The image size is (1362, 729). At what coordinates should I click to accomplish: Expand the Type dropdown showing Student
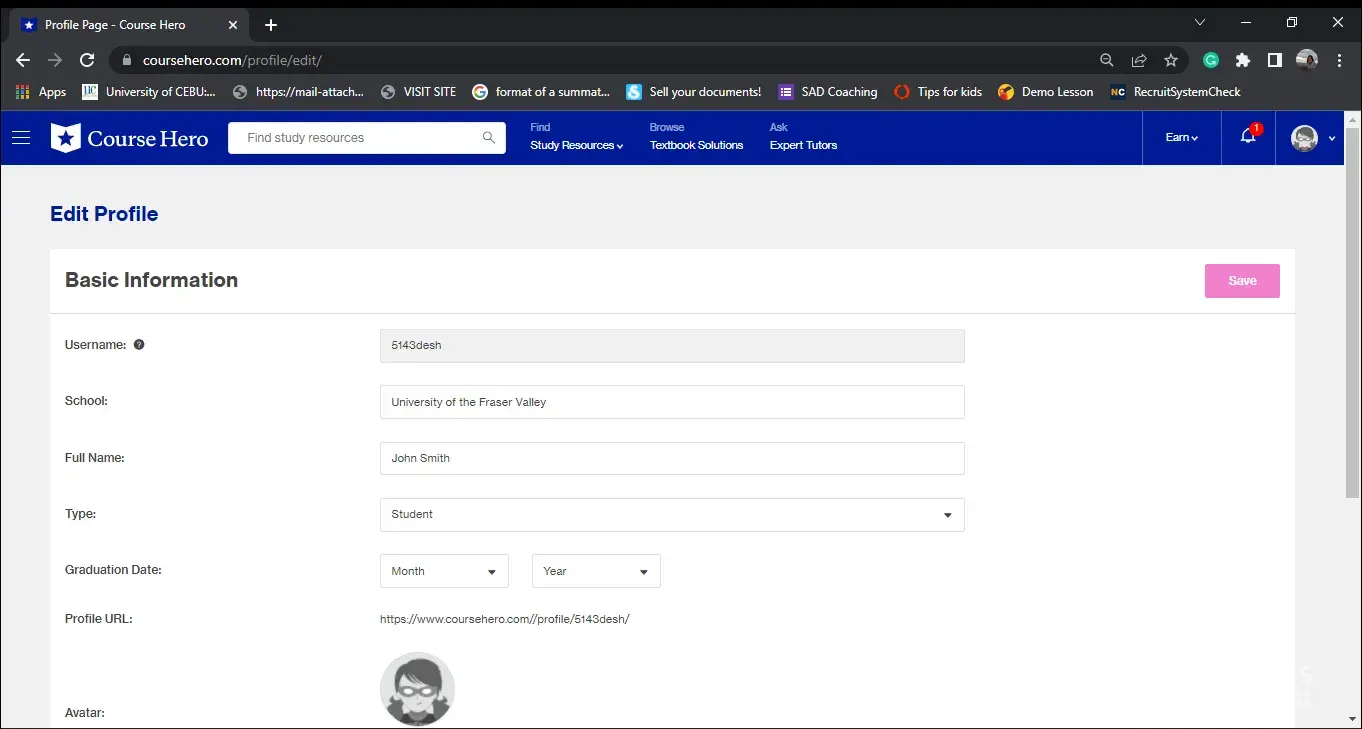tap(672, 515)
